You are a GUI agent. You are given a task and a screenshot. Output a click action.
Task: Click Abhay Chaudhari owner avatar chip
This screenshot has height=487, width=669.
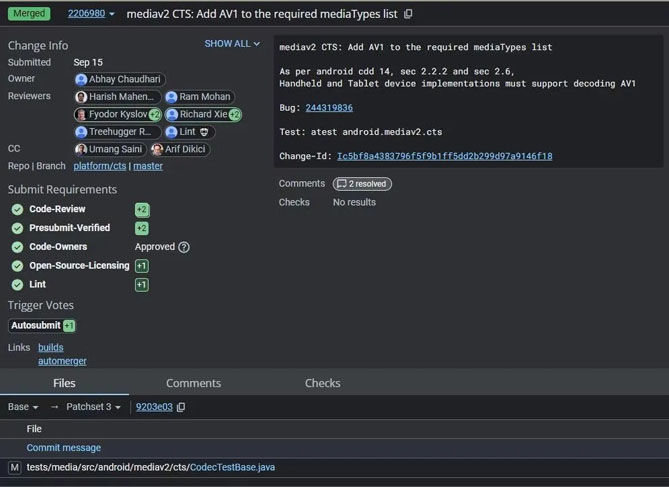(x=119, y=79)
